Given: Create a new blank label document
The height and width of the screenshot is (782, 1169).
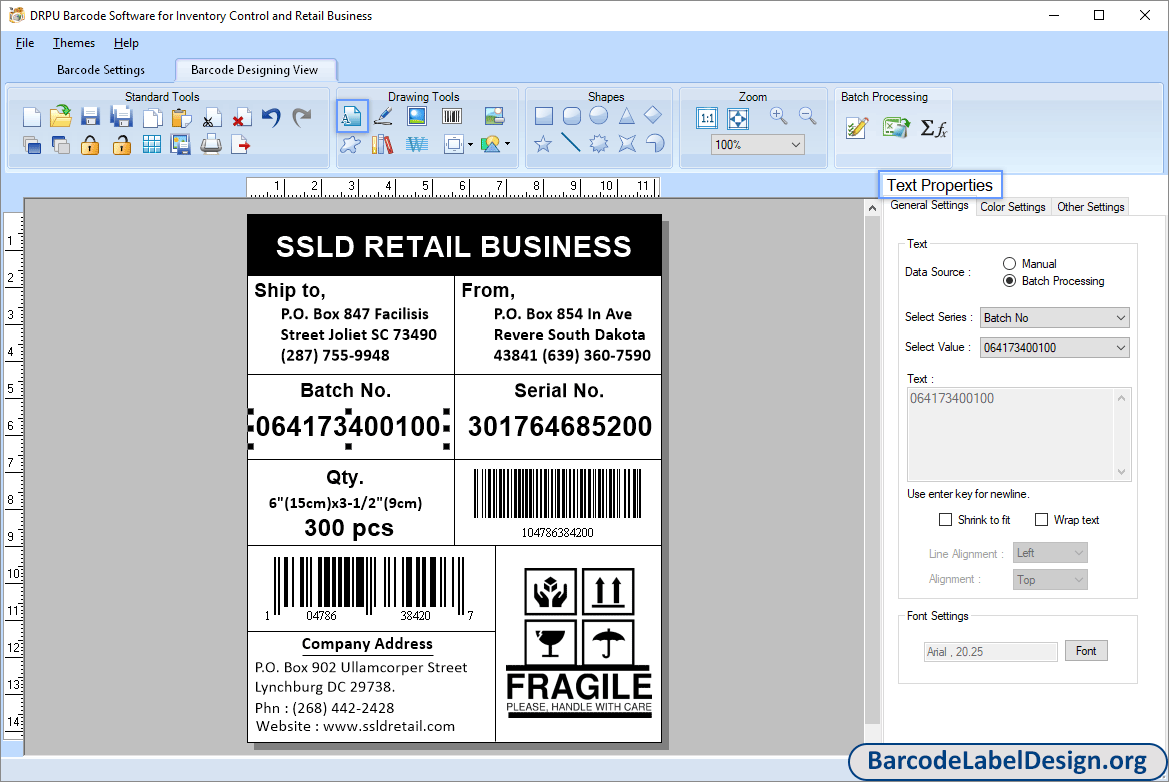Looking at the screenshot, I should click(31, 117).
